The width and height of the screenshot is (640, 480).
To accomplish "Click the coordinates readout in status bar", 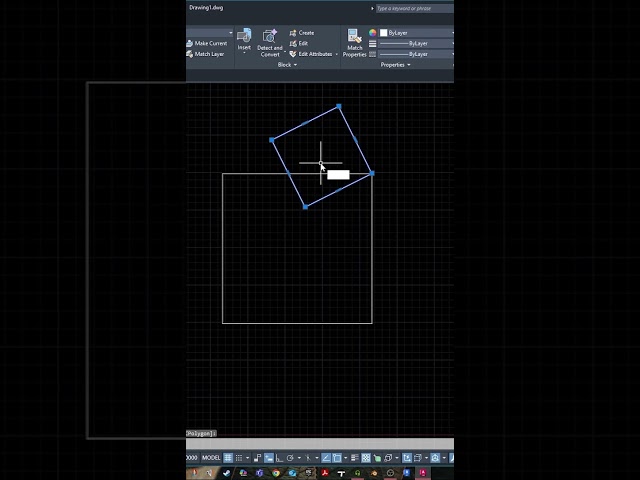I will point(192,458).
